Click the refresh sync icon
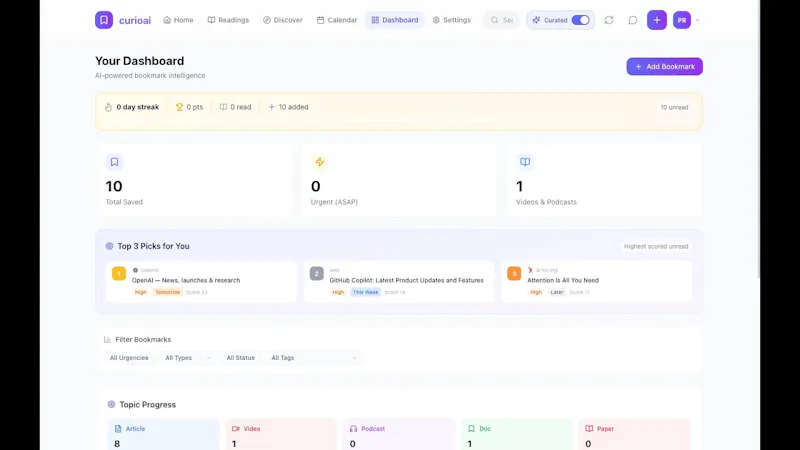 [x=609, y=20]
